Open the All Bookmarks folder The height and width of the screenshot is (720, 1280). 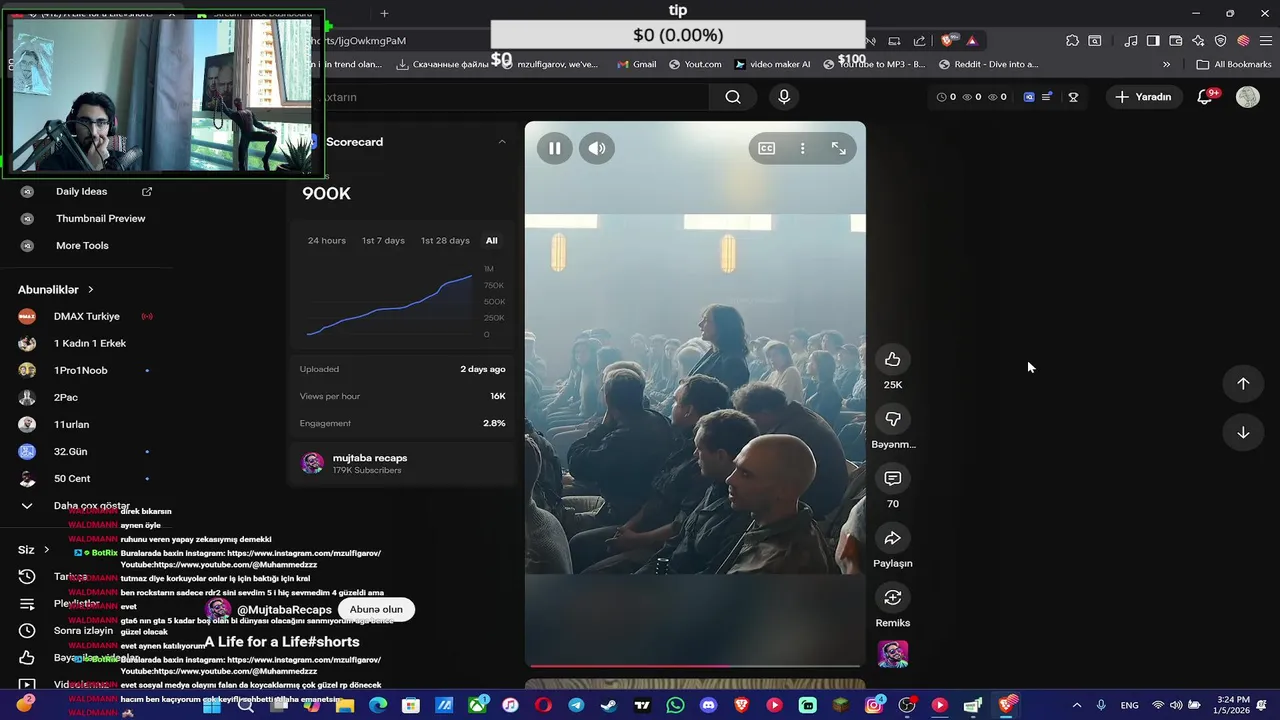[x=1234, y=64]
